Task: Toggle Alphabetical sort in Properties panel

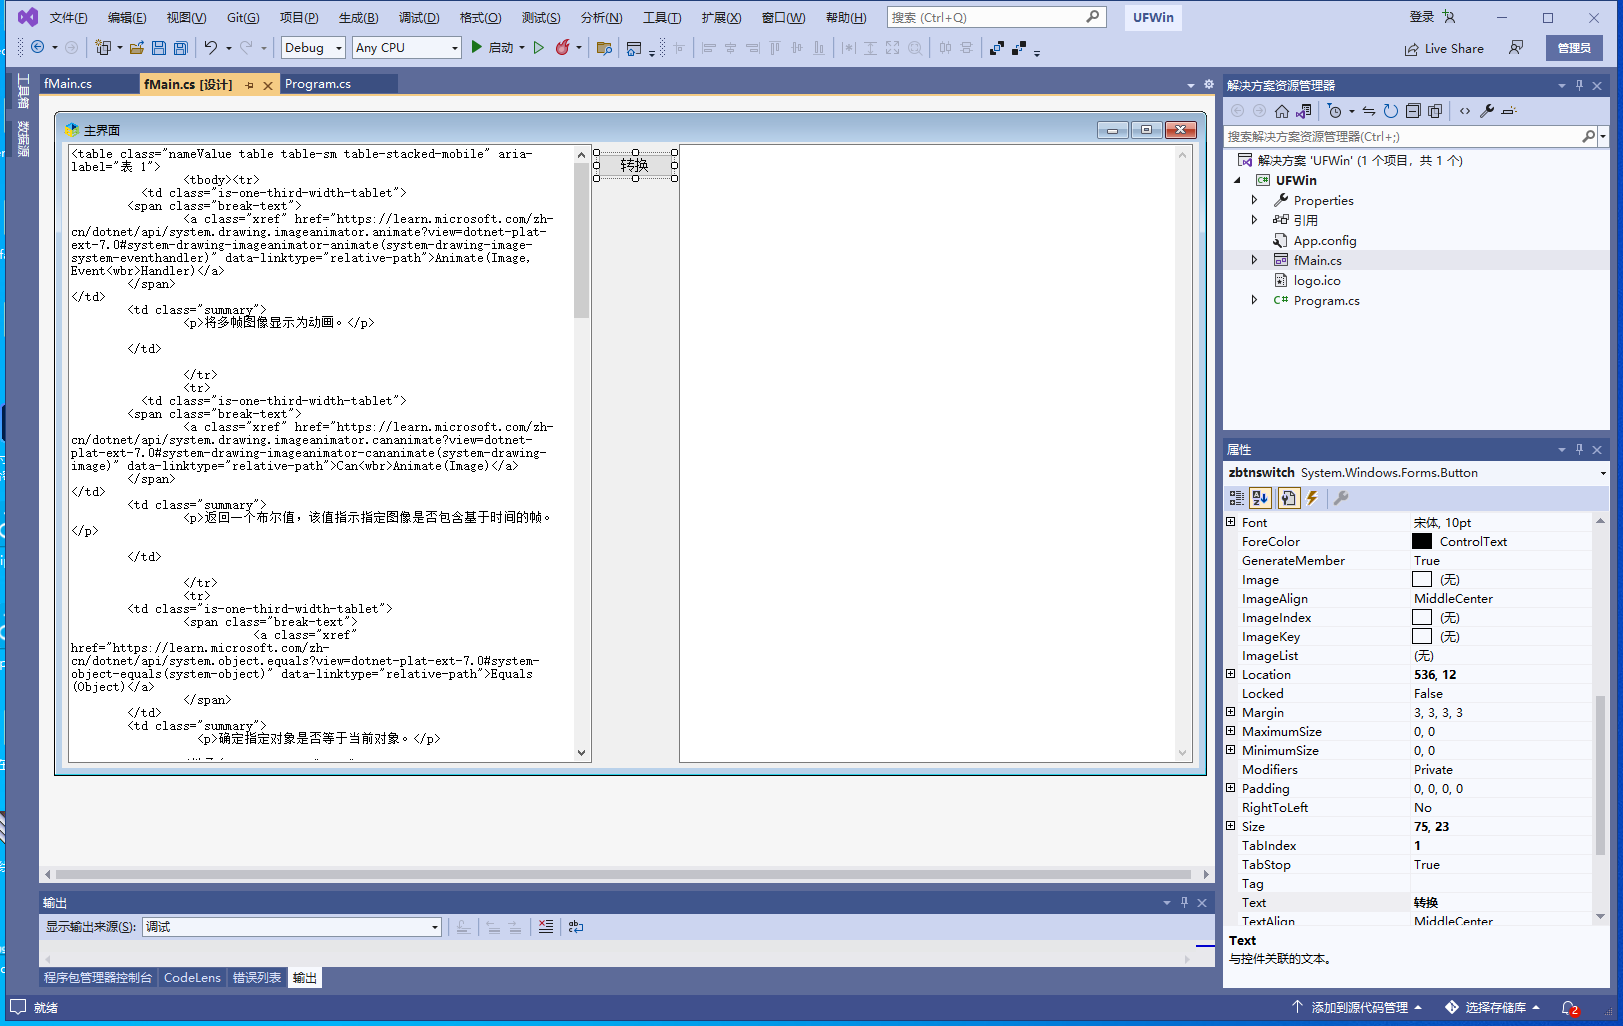Action: 1260,498
